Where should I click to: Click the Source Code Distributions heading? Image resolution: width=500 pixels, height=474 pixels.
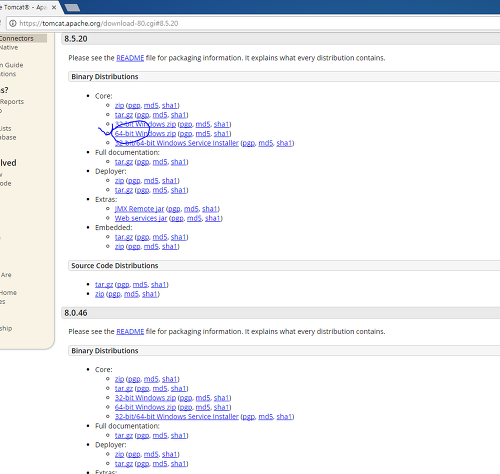[x=115, y=266]
